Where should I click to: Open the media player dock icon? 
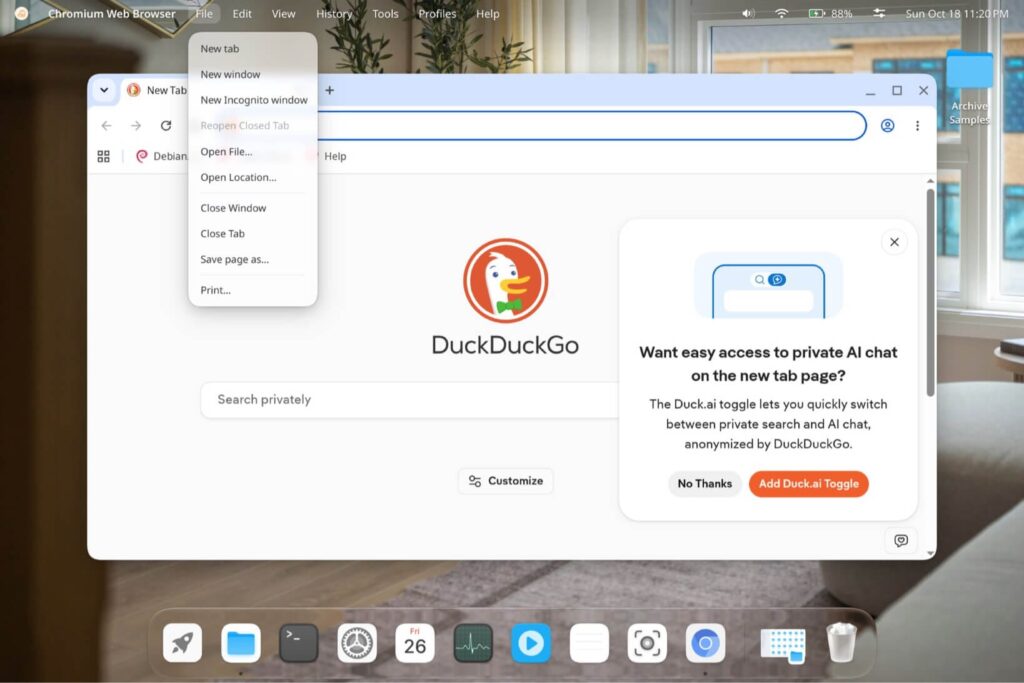530,643
